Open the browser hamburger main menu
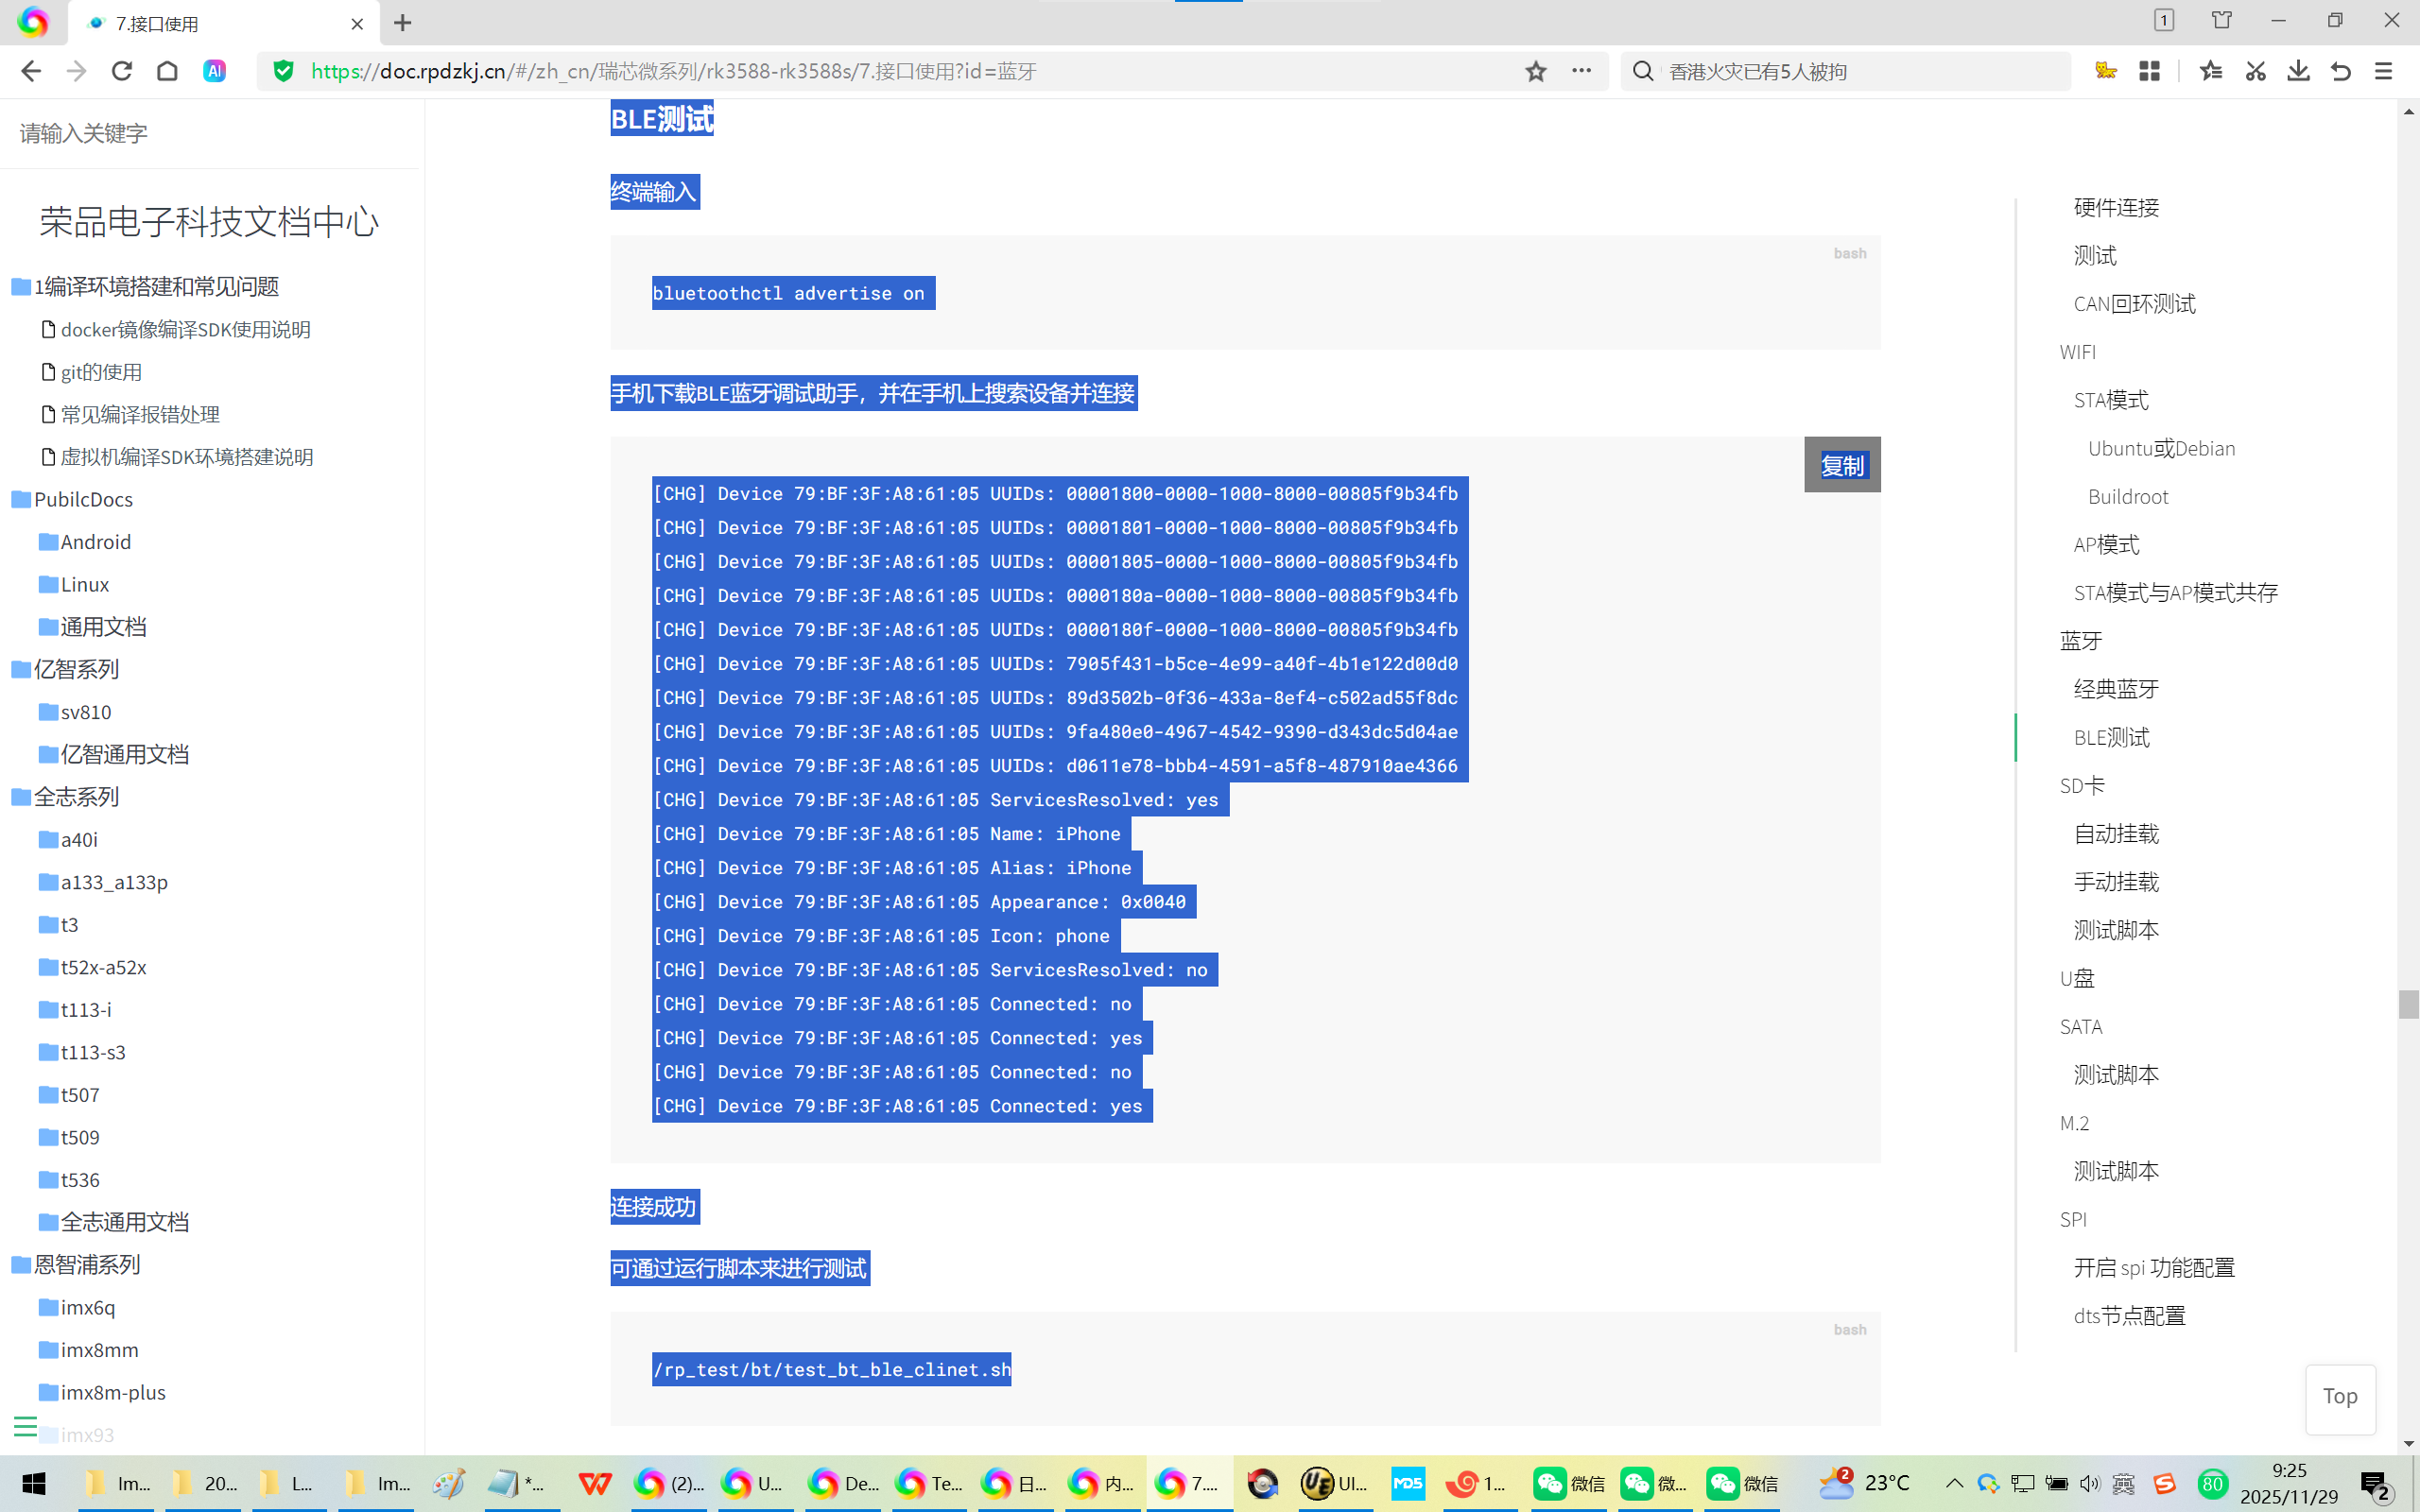This screenshot has width=2420, height=1512. pyautogui.click(x=2384, y=71)
